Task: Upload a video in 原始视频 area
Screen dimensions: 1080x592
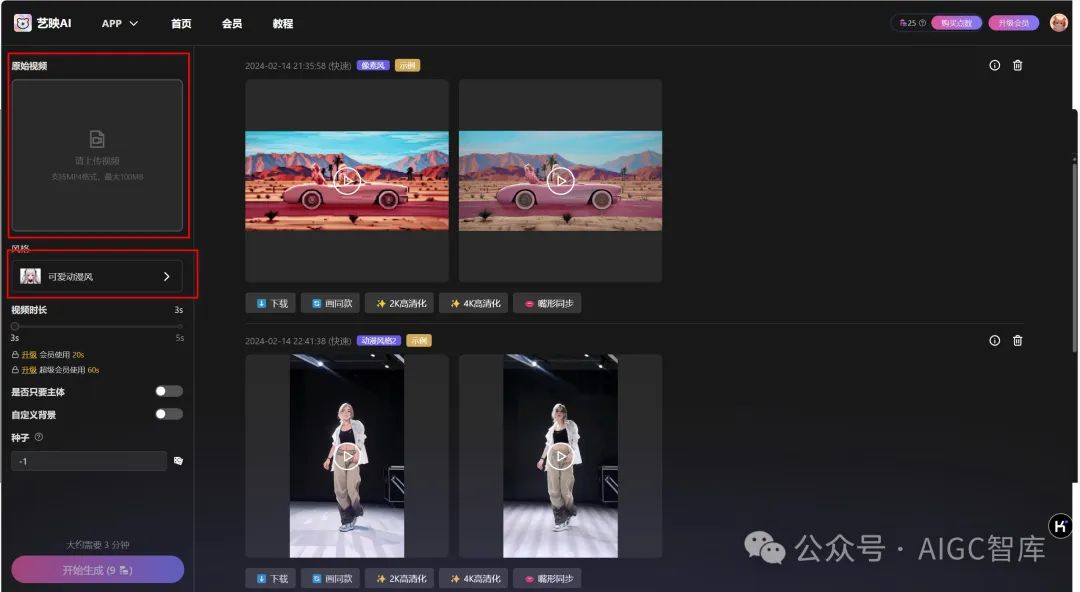Action: pos(97,155)
